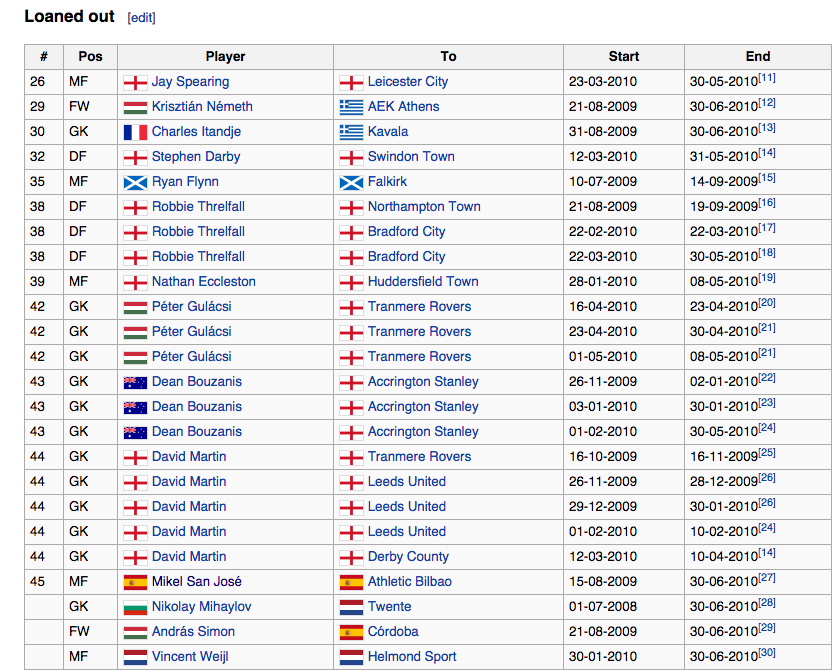Open reference [27] in San José's row
The width and height of the screenshot is (833, 670).
click(767, 578)
